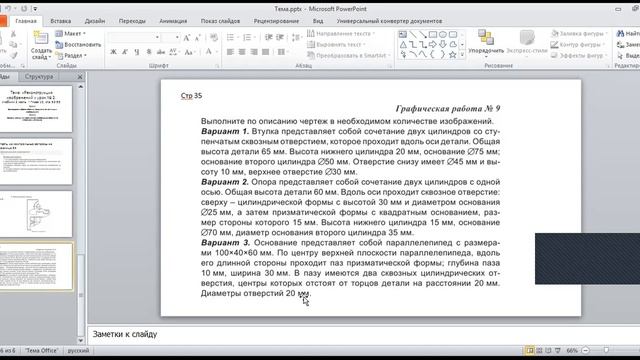This screenshot has height=360, width=640.
Task: Open the Показ слайдов ribbon tab
Action: point(220,21)
